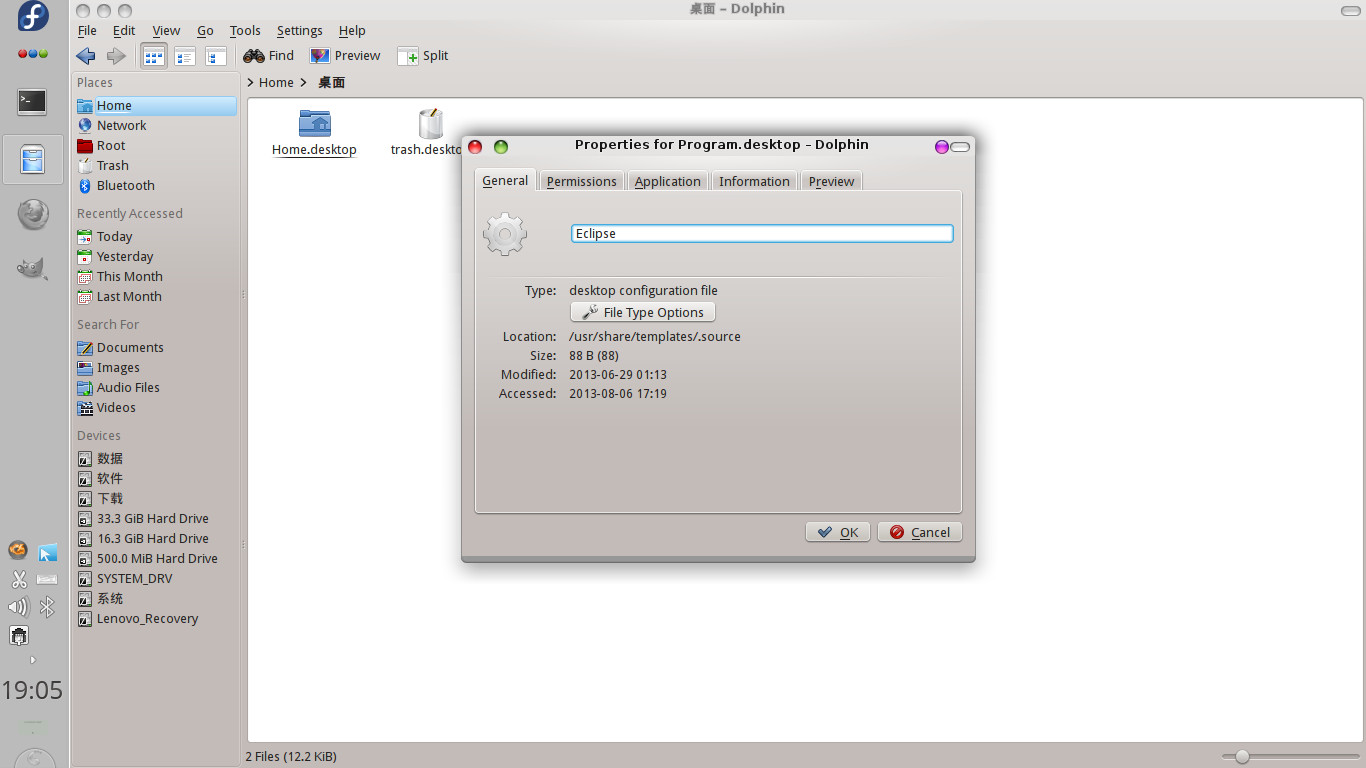Screen dimensions: 1366x768
Task: Click the Dolphin file manager panel icon
Action: point(33,159)
